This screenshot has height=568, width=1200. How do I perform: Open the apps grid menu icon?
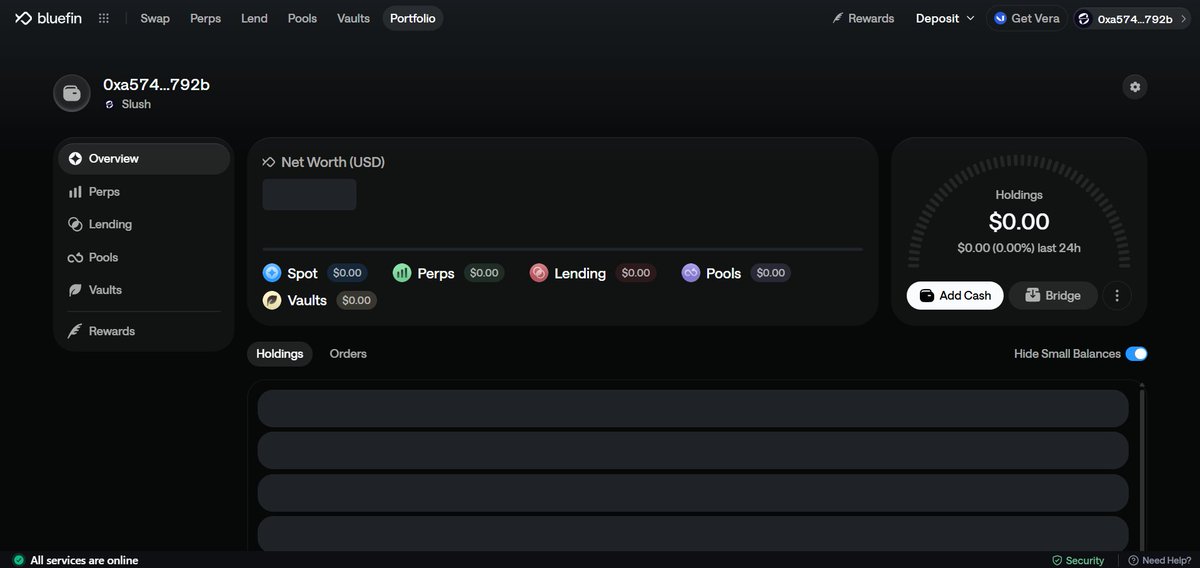click(104, 18)
